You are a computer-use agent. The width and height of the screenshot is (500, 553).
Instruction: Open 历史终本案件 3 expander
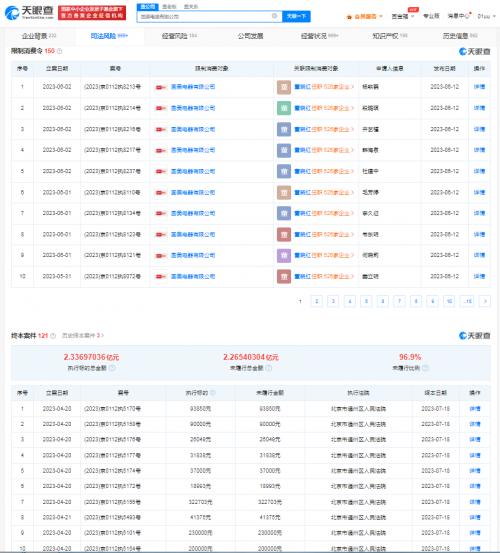coord(83,335)
